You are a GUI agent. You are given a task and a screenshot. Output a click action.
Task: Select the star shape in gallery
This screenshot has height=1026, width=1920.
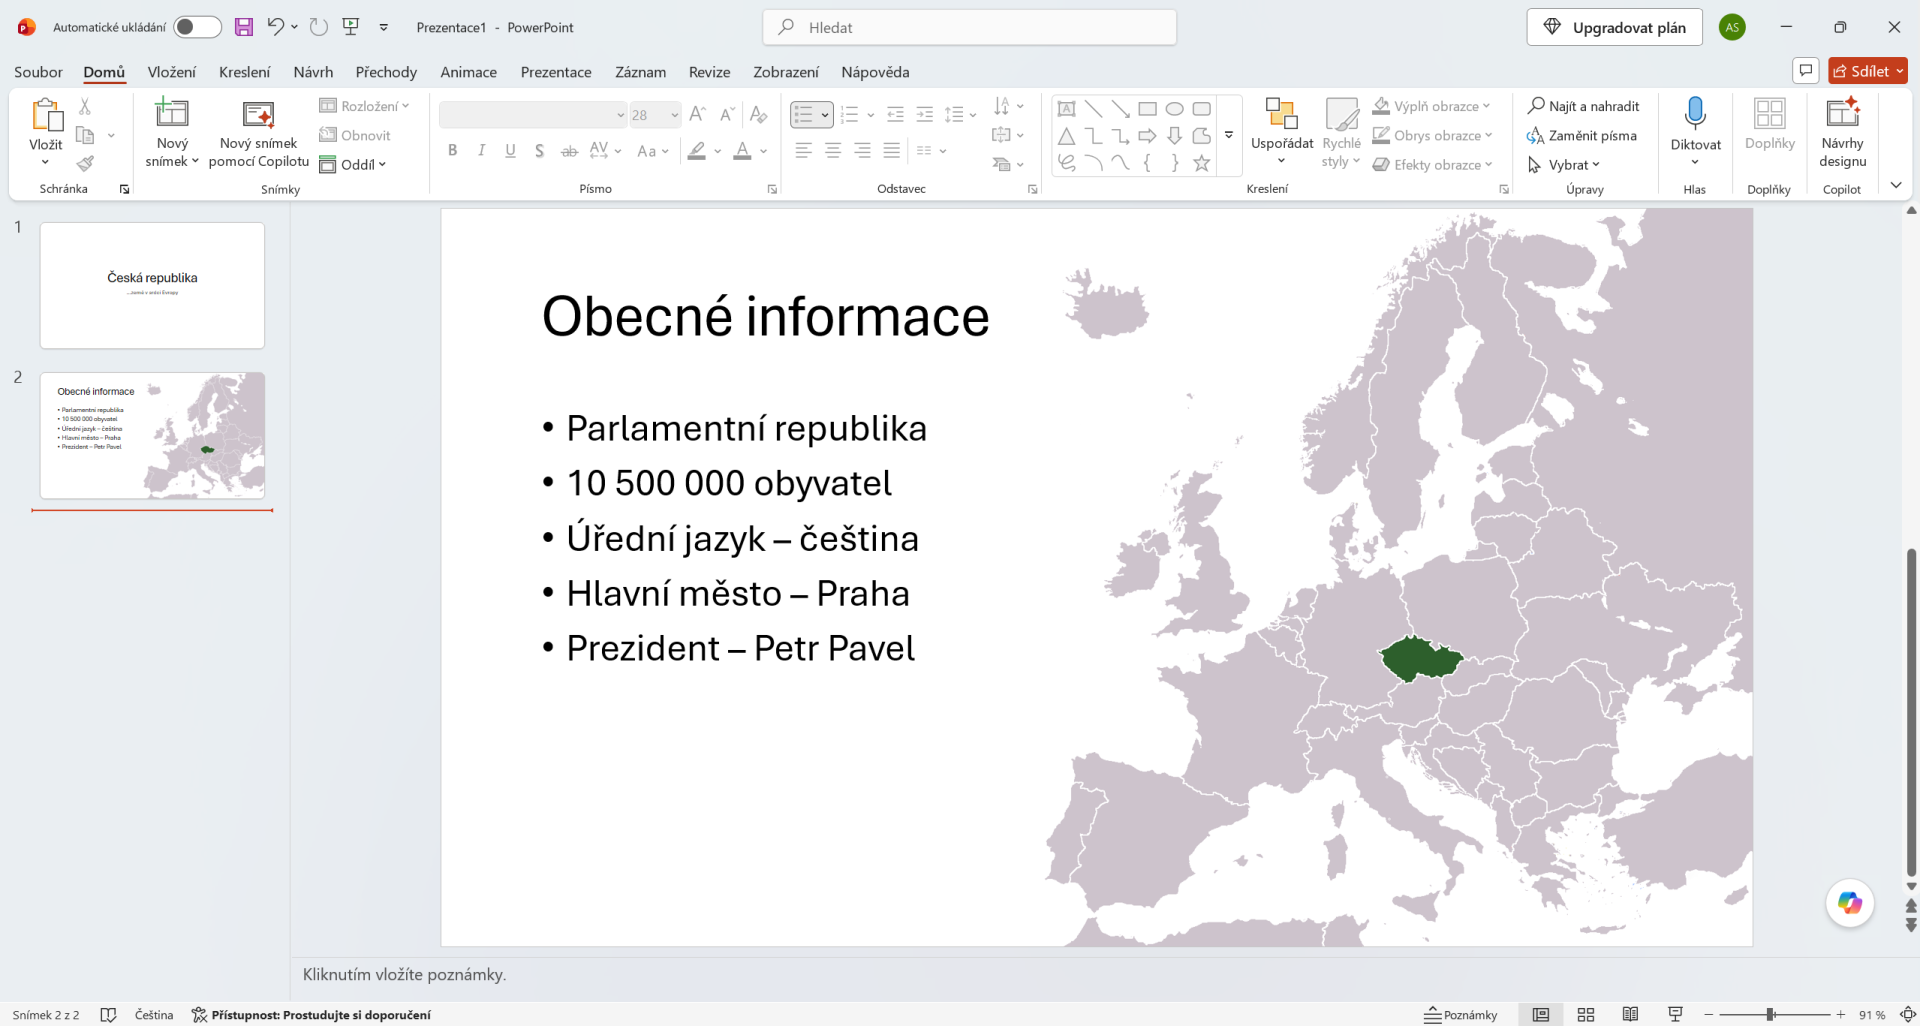pos(1202,163)
